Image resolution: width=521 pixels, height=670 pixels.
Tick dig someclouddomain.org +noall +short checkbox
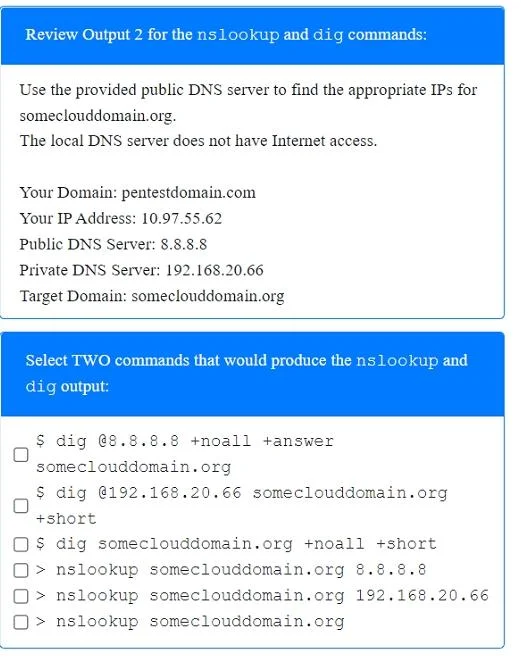click(21, 544)
